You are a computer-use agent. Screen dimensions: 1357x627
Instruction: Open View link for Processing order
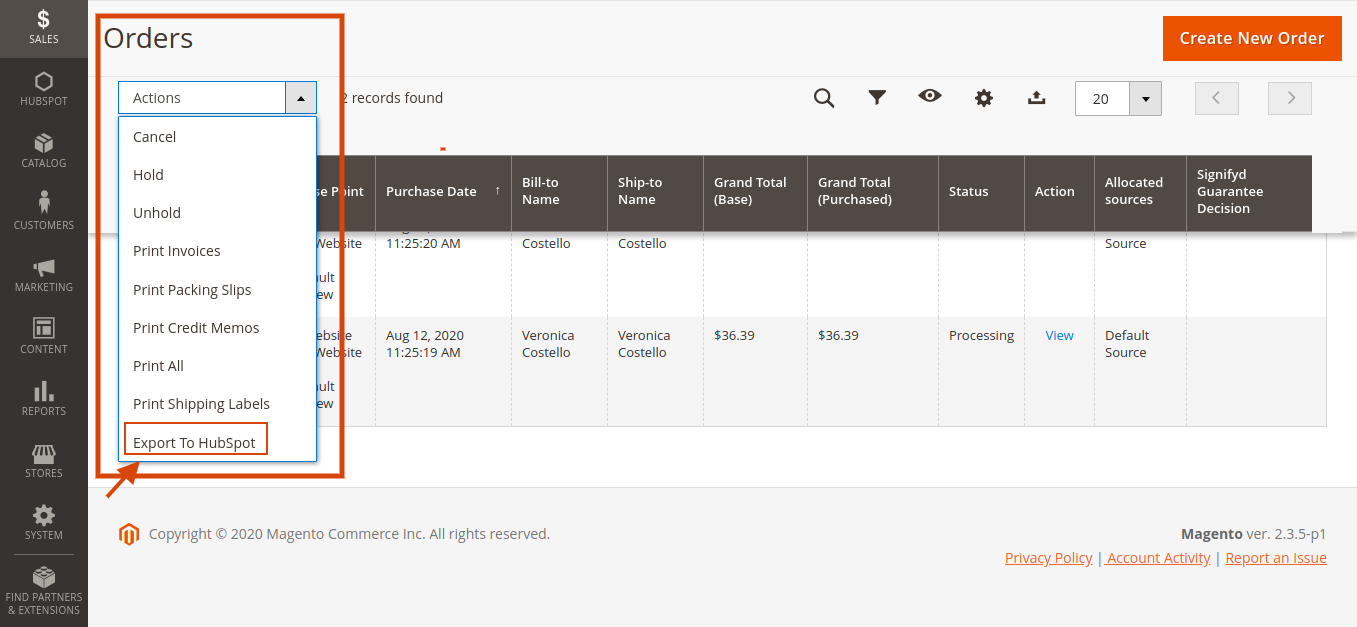tap(1059, 336)
